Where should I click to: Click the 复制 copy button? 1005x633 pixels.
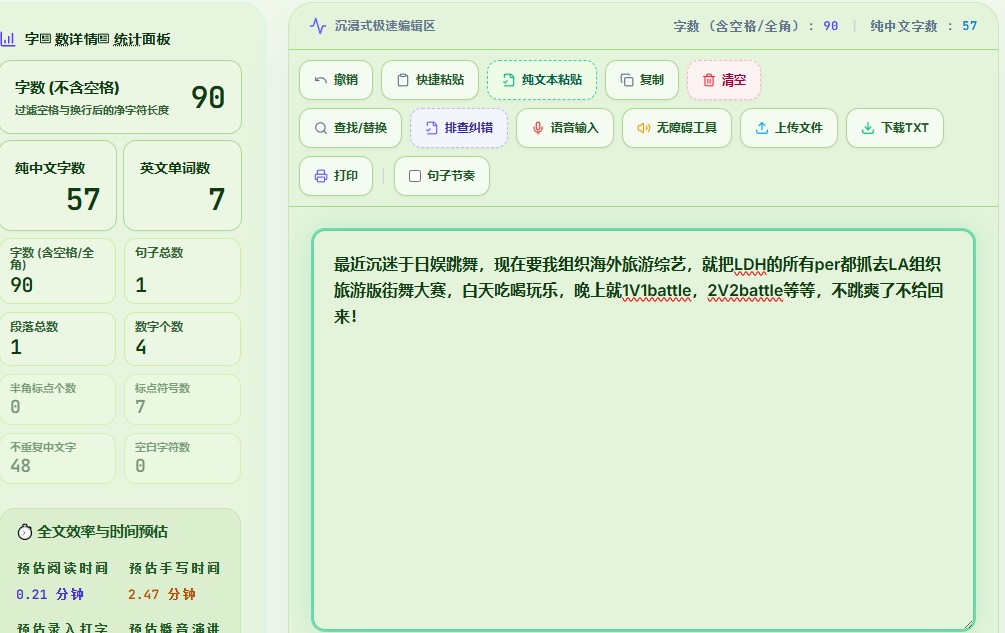(642, 80)
